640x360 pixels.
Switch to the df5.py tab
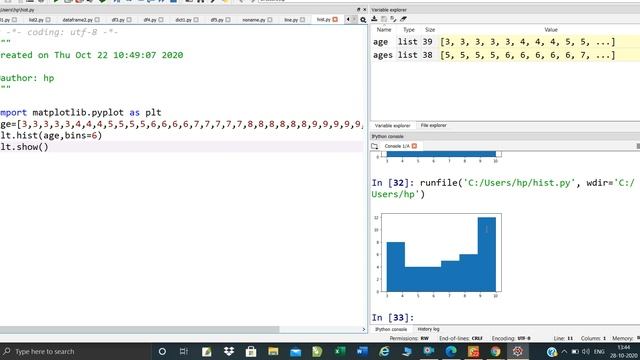coord(217,20)
